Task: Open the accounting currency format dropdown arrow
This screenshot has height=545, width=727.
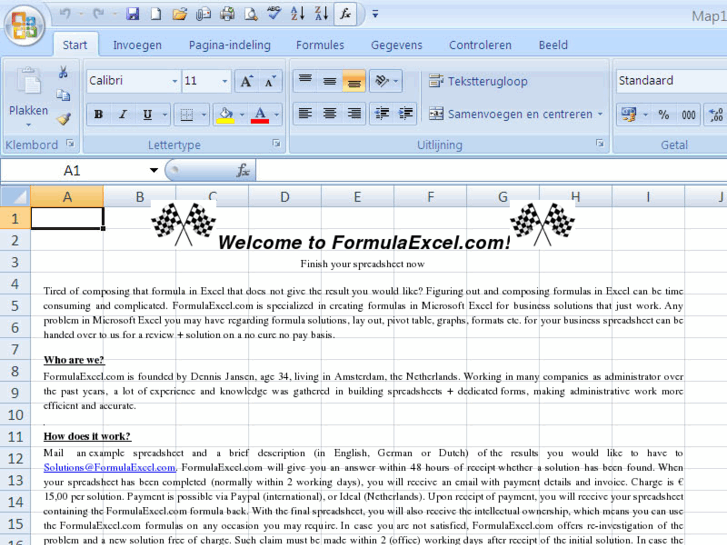Action: click(645, 115)
